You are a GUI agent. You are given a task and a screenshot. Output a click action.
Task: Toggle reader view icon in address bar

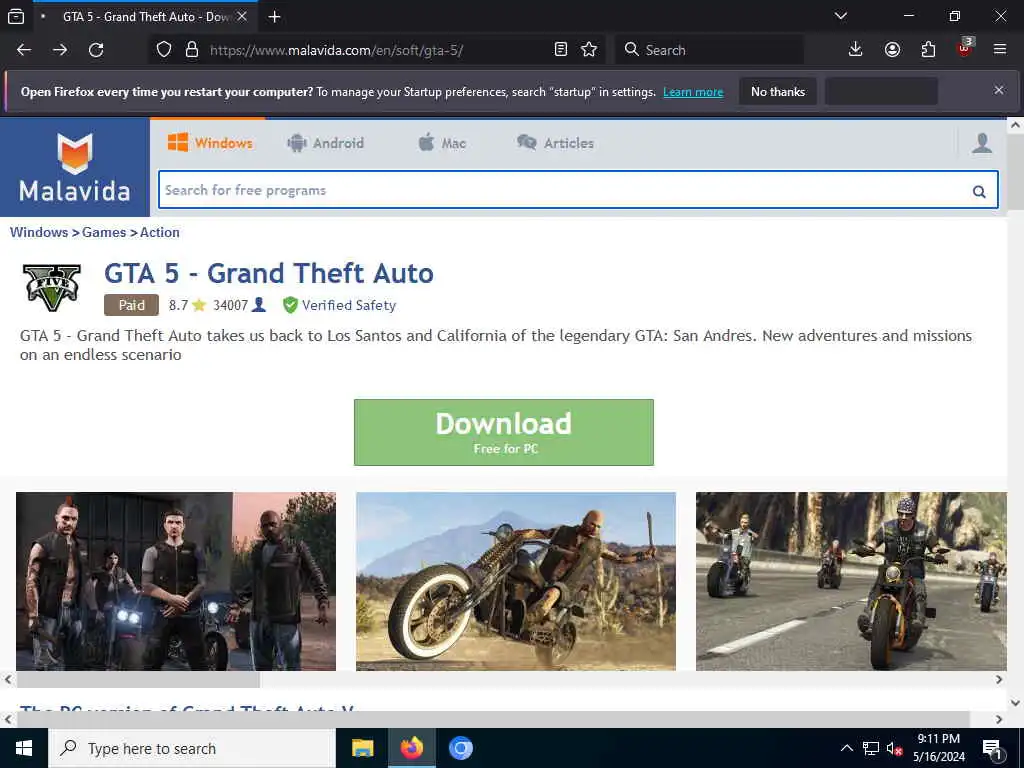click(560, 50)
